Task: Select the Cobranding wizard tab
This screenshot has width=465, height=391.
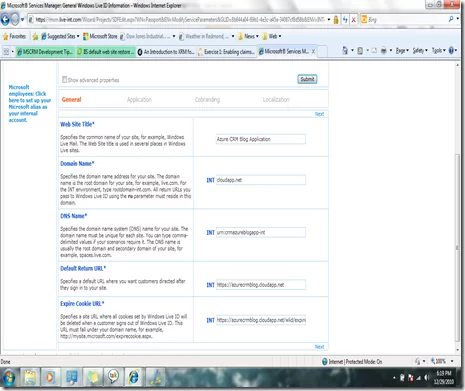Action: tap(207, 99)
